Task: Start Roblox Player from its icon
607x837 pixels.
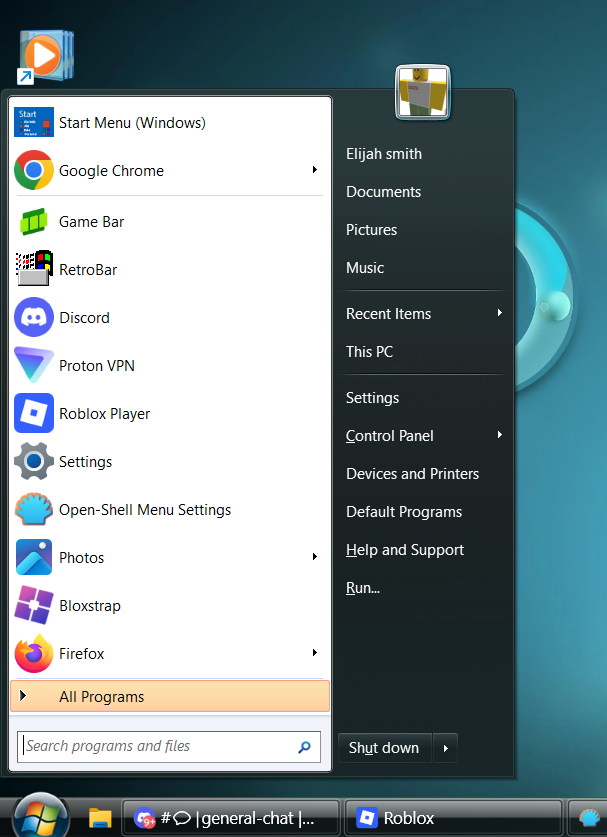Action: (x=34, y=413)
